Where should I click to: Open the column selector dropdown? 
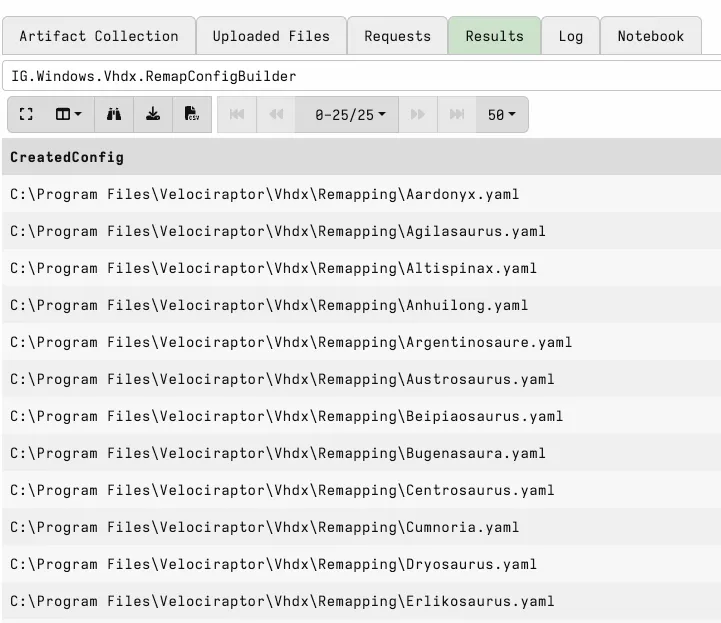(x=69, y=115)
